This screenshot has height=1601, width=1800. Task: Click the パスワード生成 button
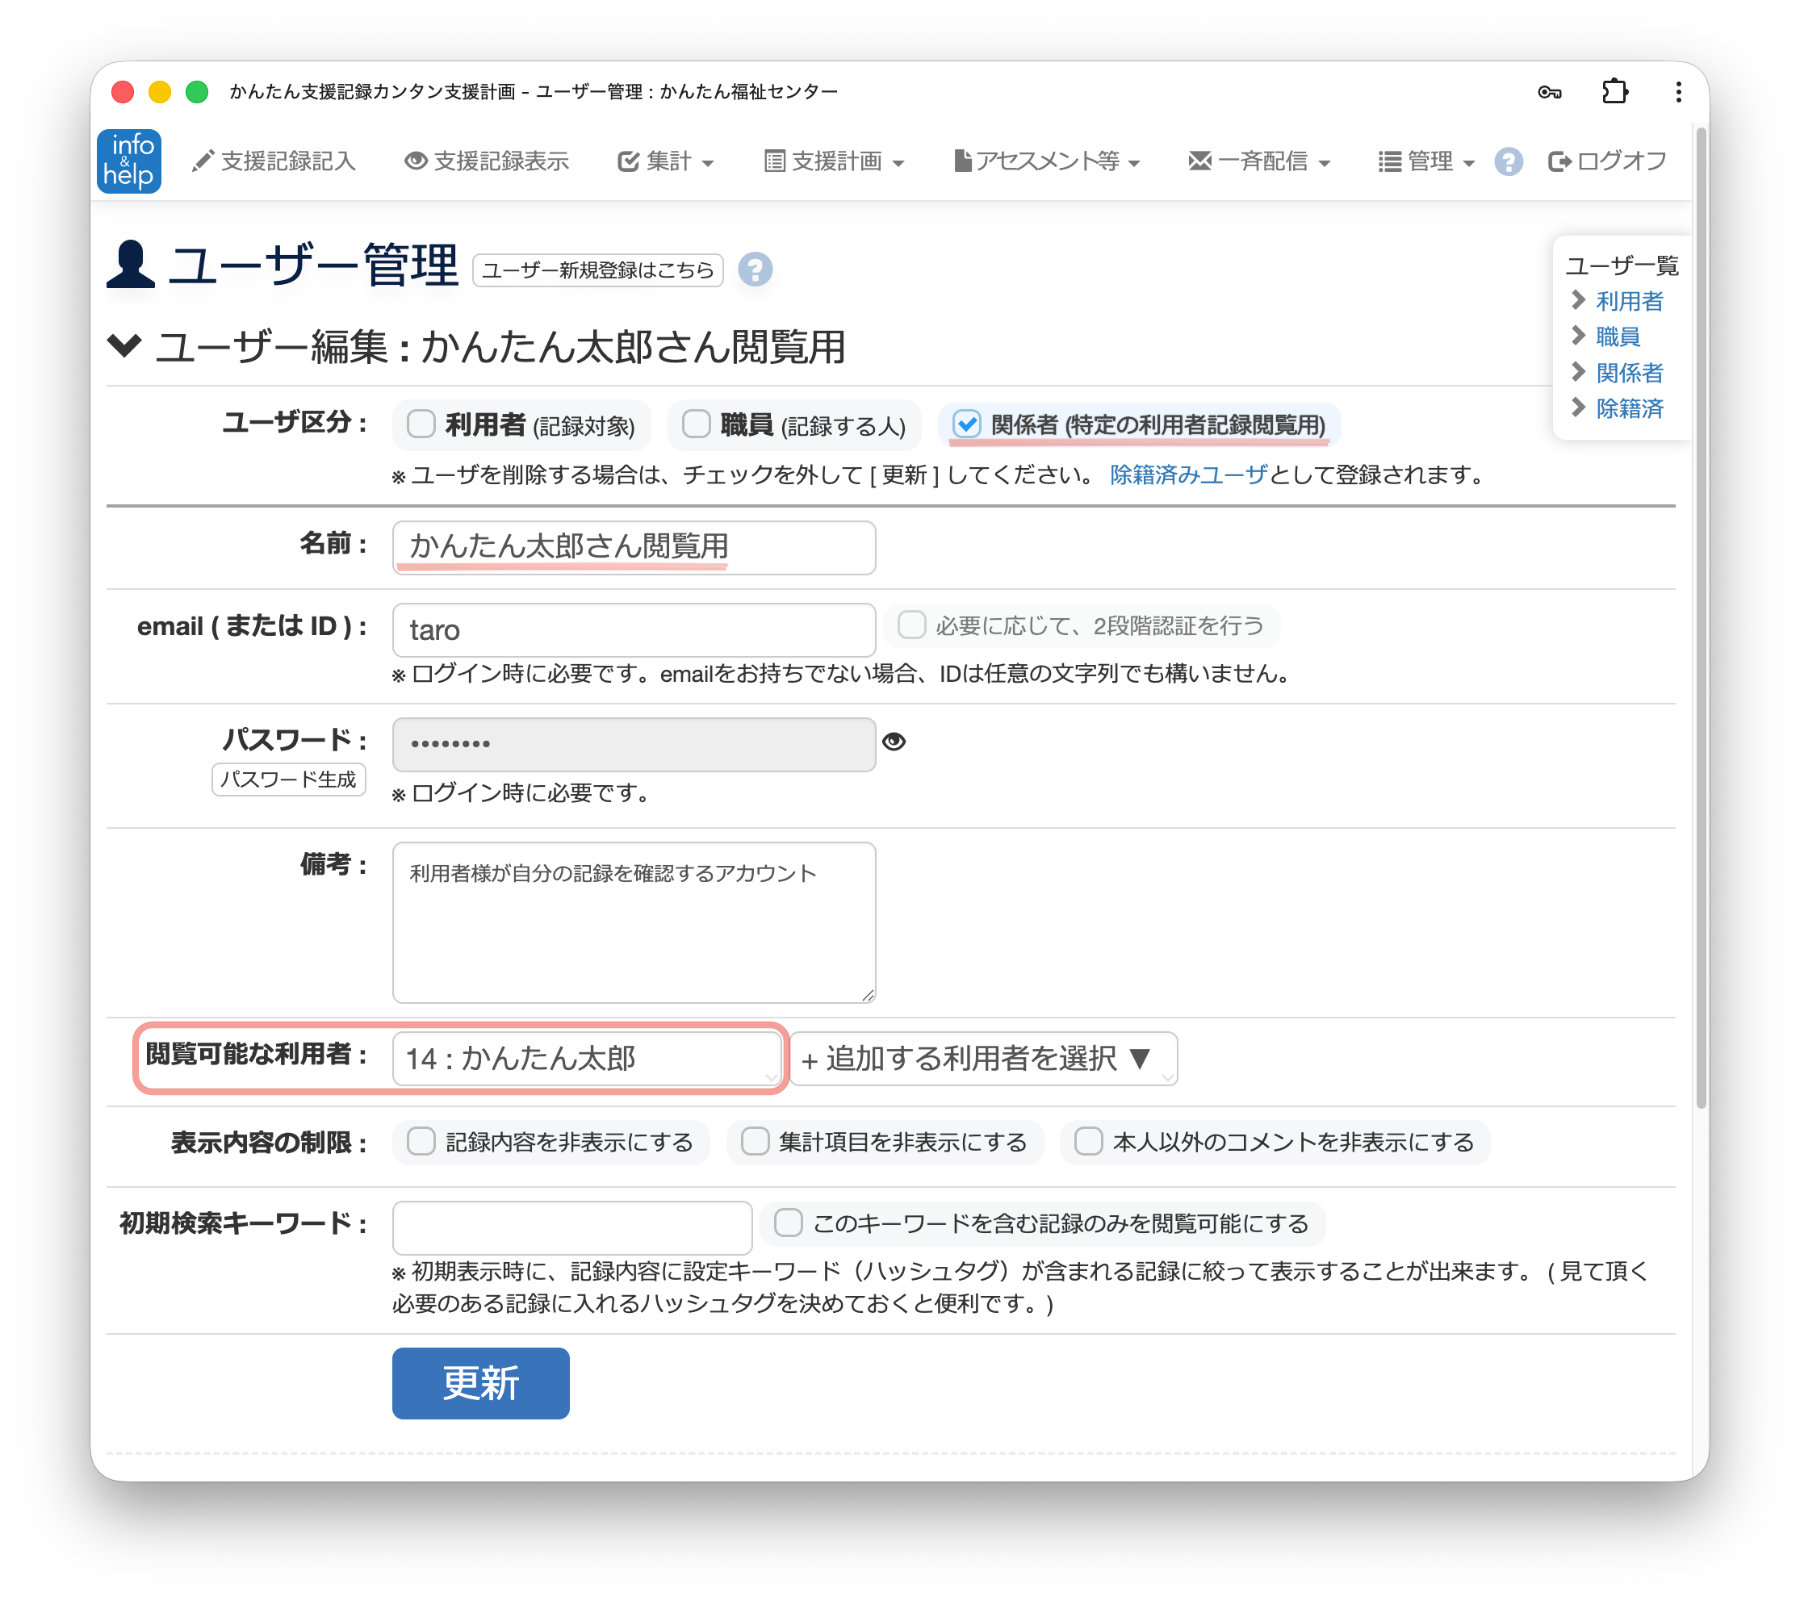point(289,779)
